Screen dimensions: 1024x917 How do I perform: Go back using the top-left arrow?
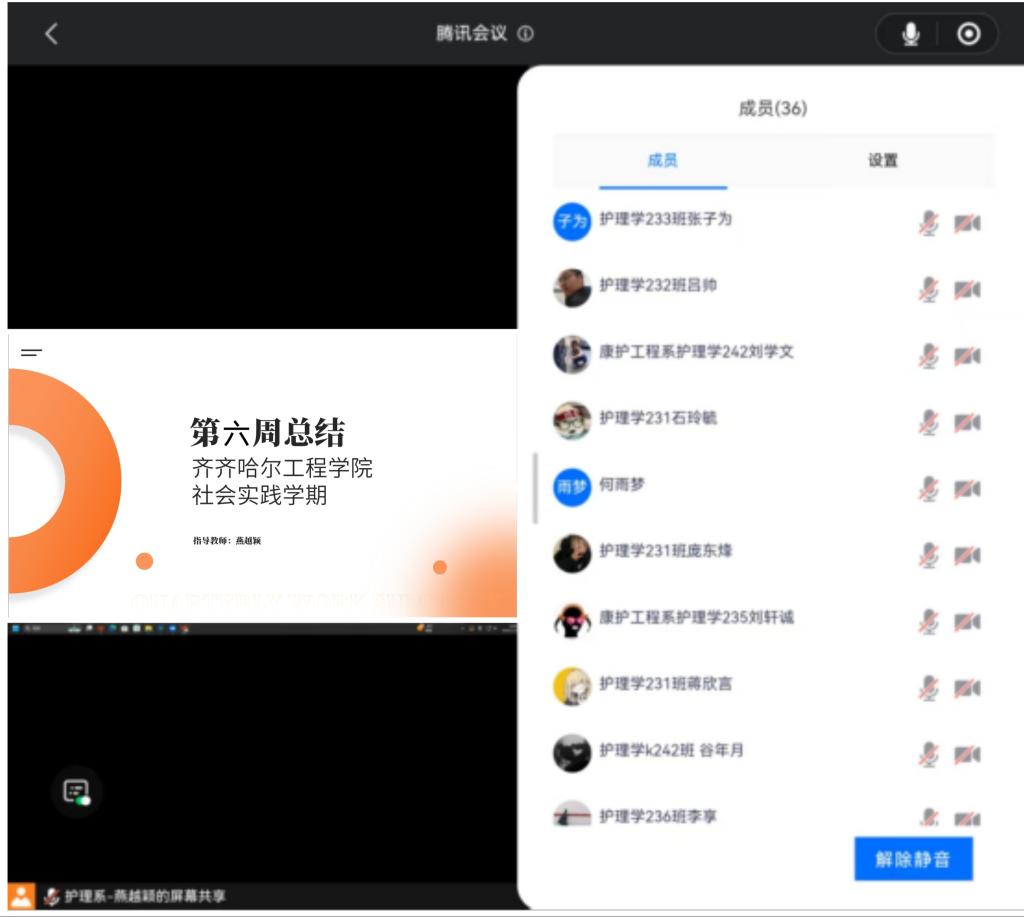click(x=52, y=34)
